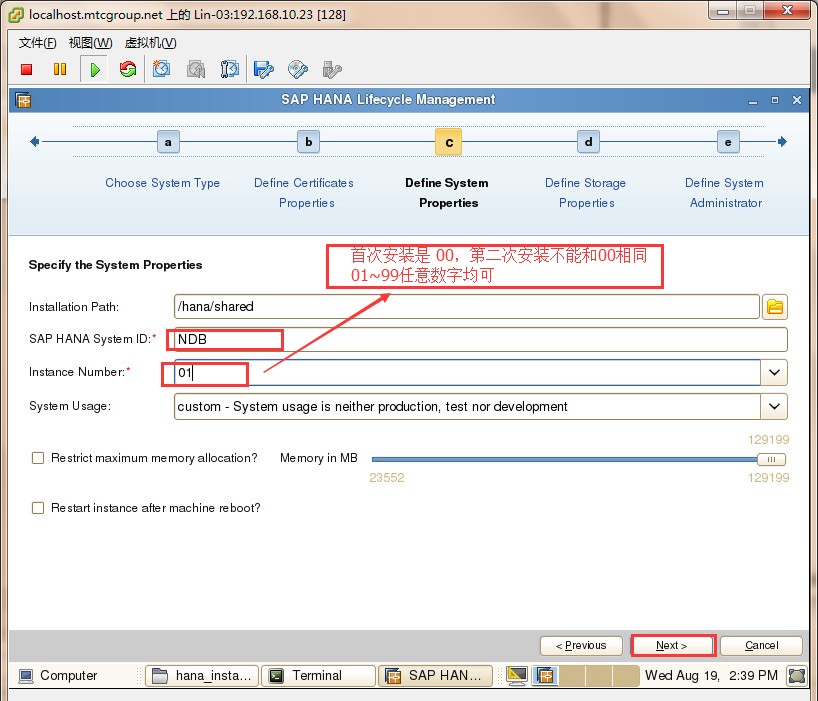Open the 视图(W) menu
This screenshot has height=701, width=818.
click(x=90, y=43)
